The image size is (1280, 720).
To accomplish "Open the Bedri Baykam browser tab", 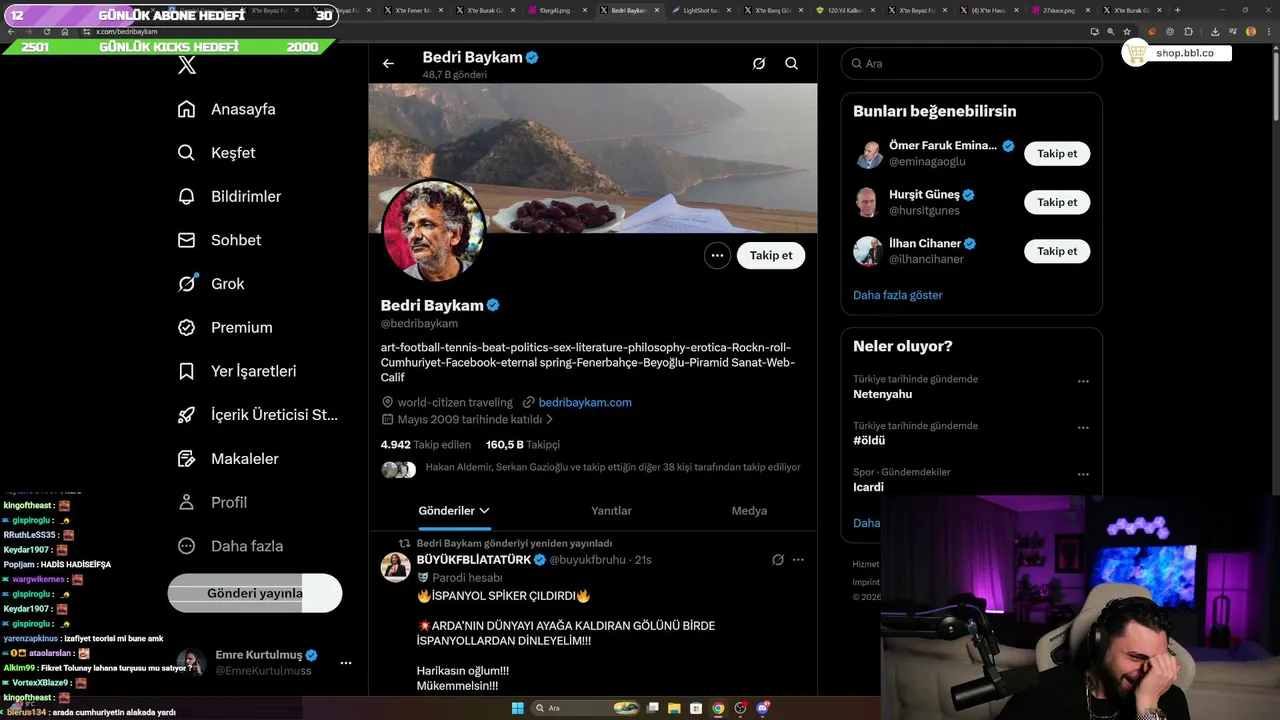I will [629, 10].
